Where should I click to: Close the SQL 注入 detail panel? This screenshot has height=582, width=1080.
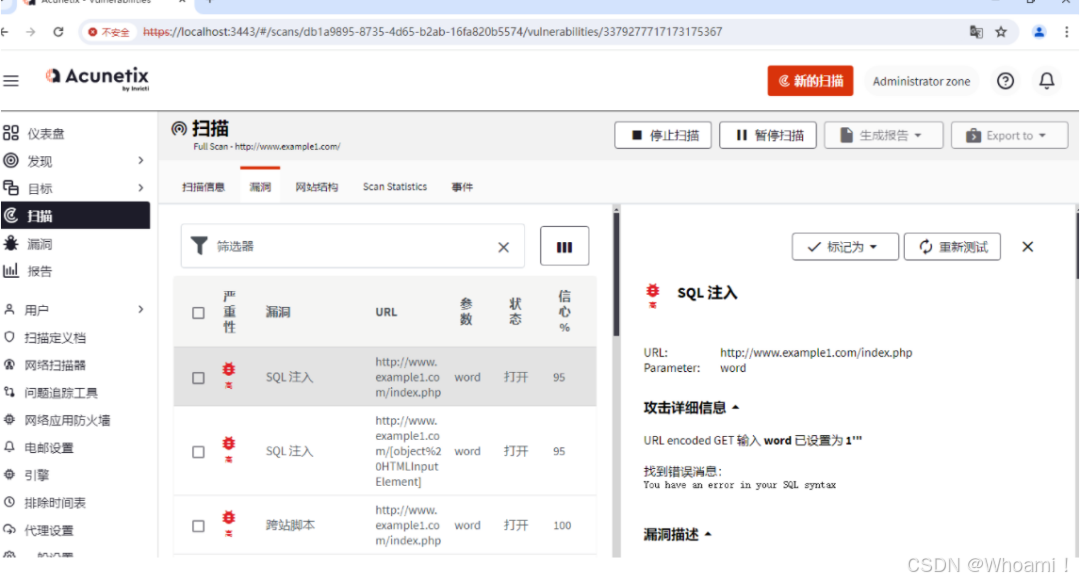coord(1028,247)
